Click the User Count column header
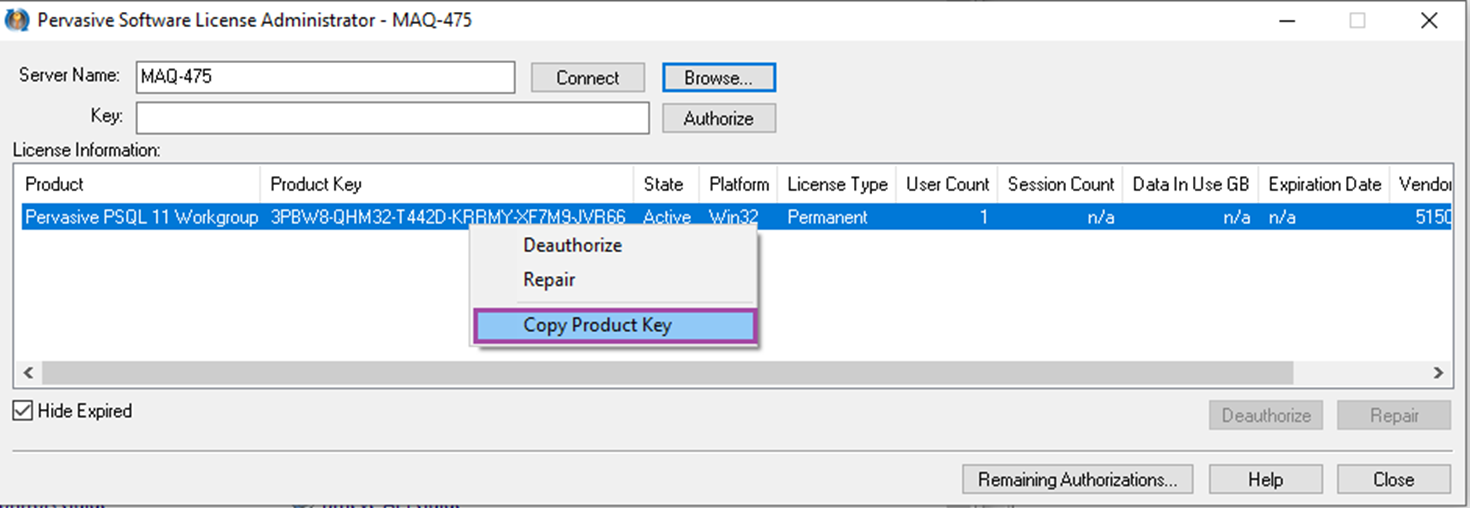 pyautogui.click(x=947, y=184)
